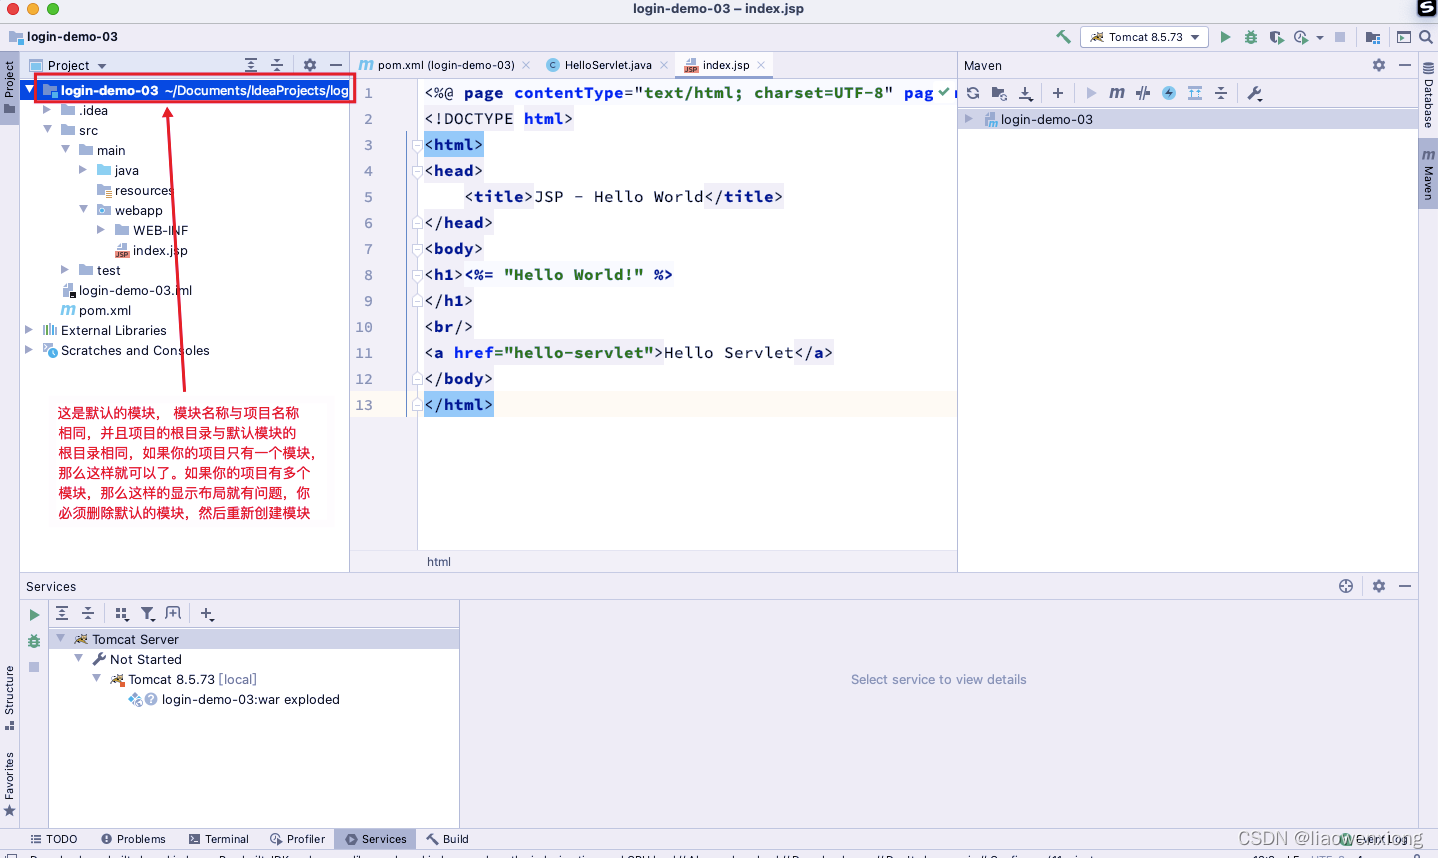Expand the login-demo-03 Maven project node
This screenshot has height=858, width=1438.
(968, 119)
